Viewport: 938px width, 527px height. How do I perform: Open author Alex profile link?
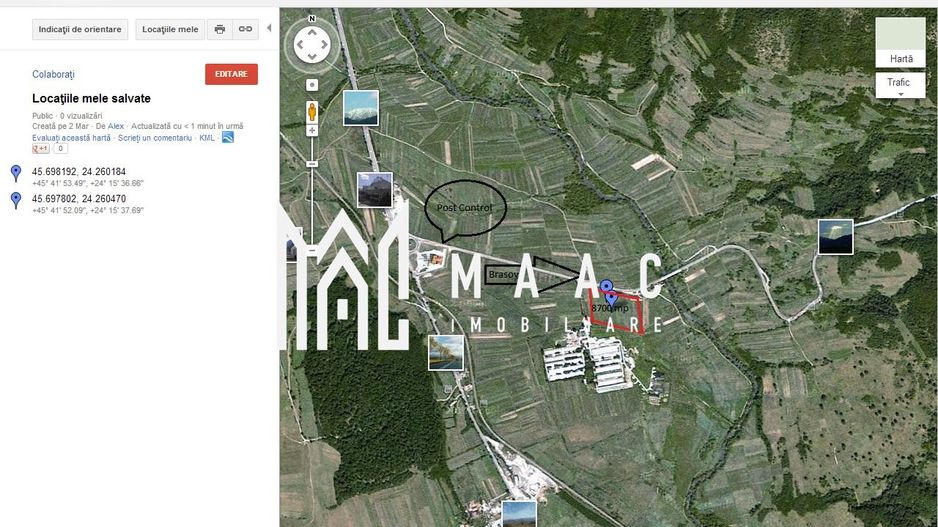(x=115, y=126)
